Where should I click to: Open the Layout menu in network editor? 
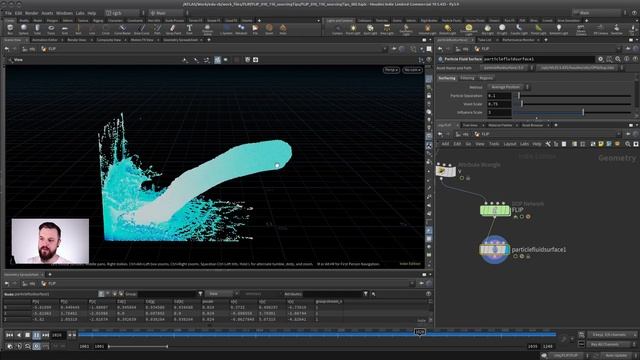[509, 144]
